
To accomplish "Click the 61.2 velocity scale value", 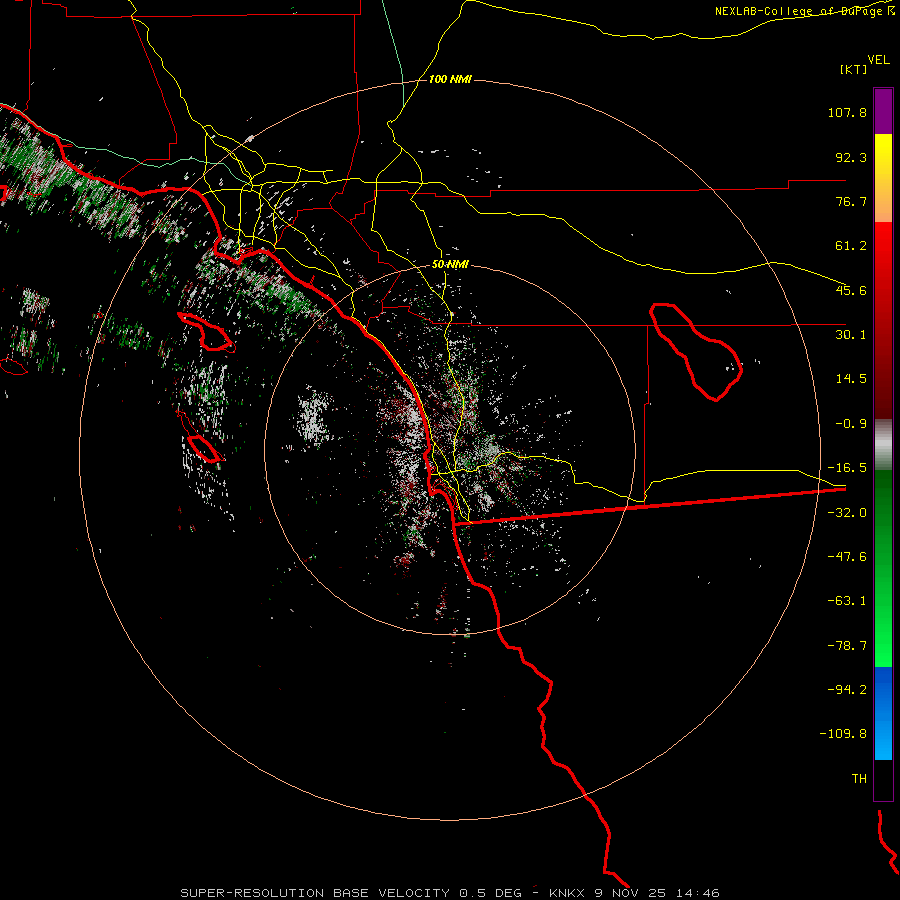I will [851, 246].
